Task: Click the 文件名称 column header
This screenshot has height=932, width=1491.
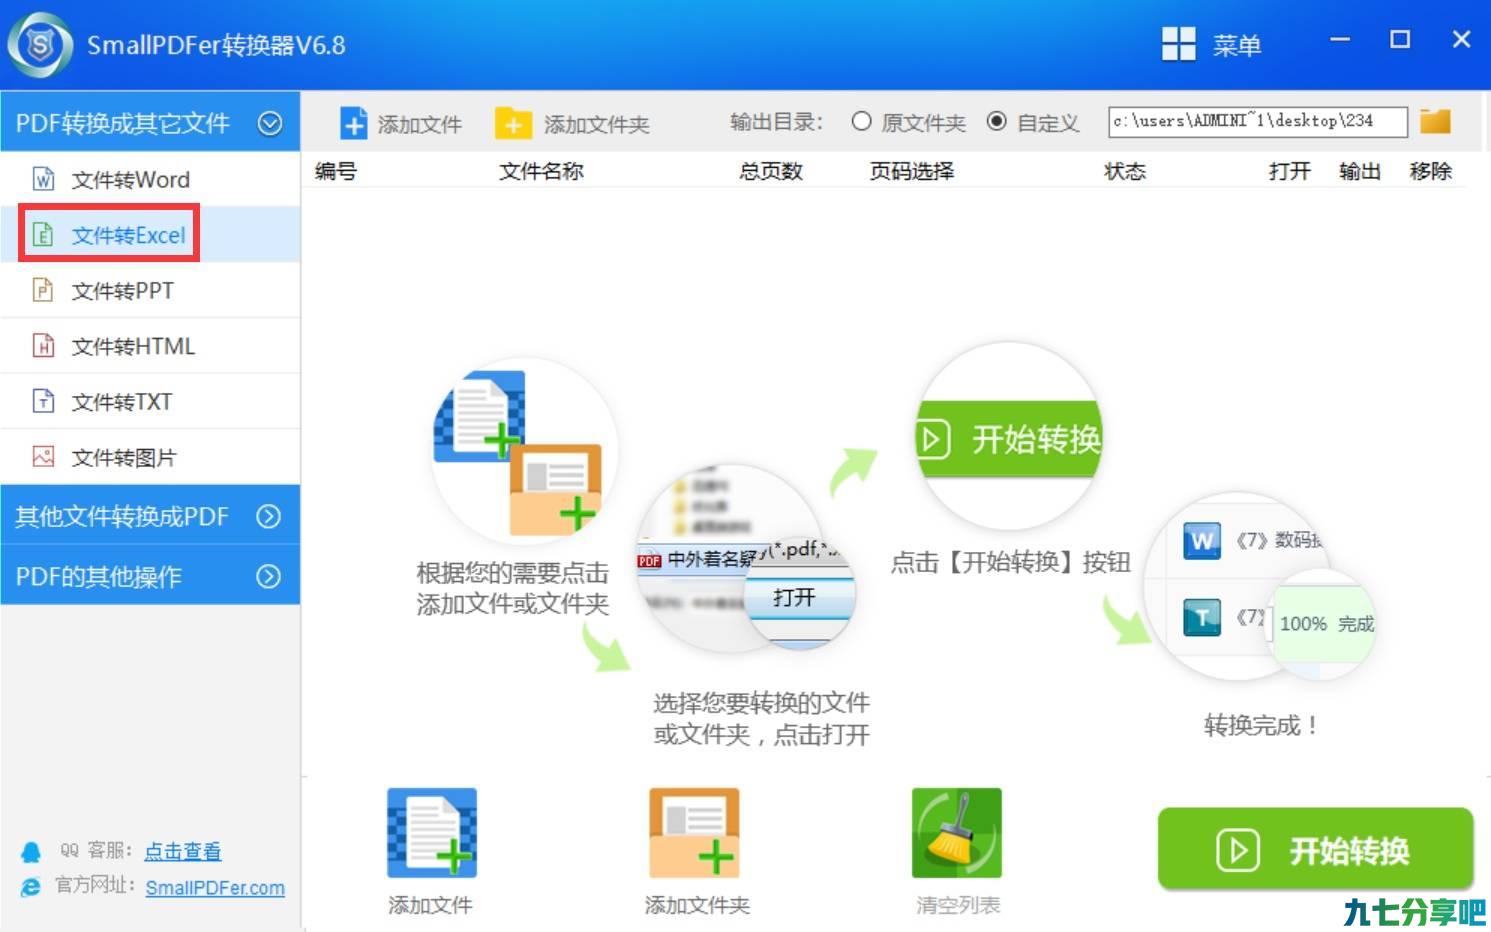Action: (542, 171)
